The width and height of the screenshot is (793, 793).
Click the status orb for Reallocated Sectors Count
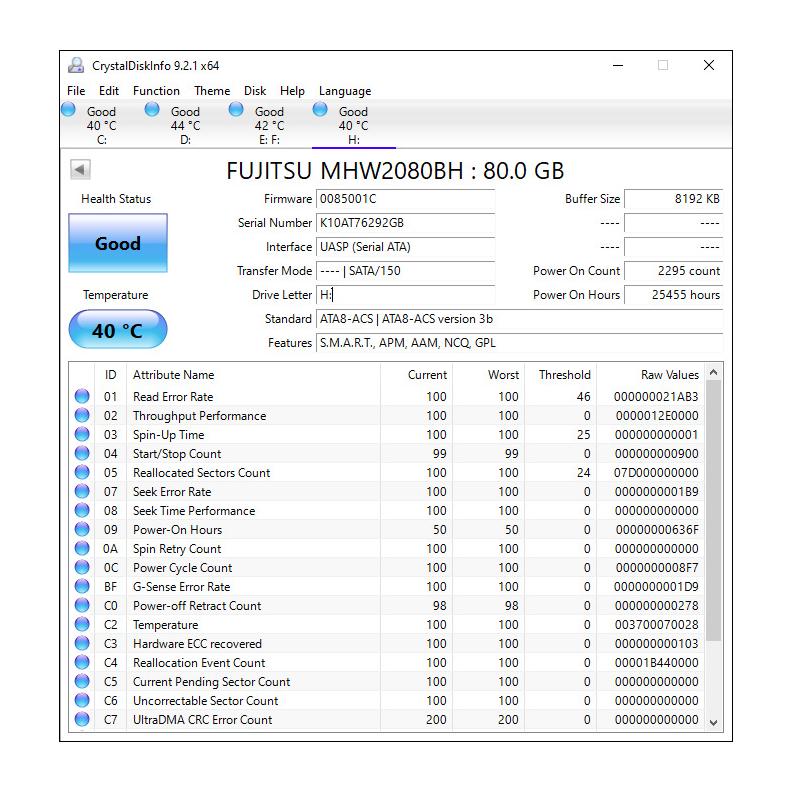coord(82,473)
